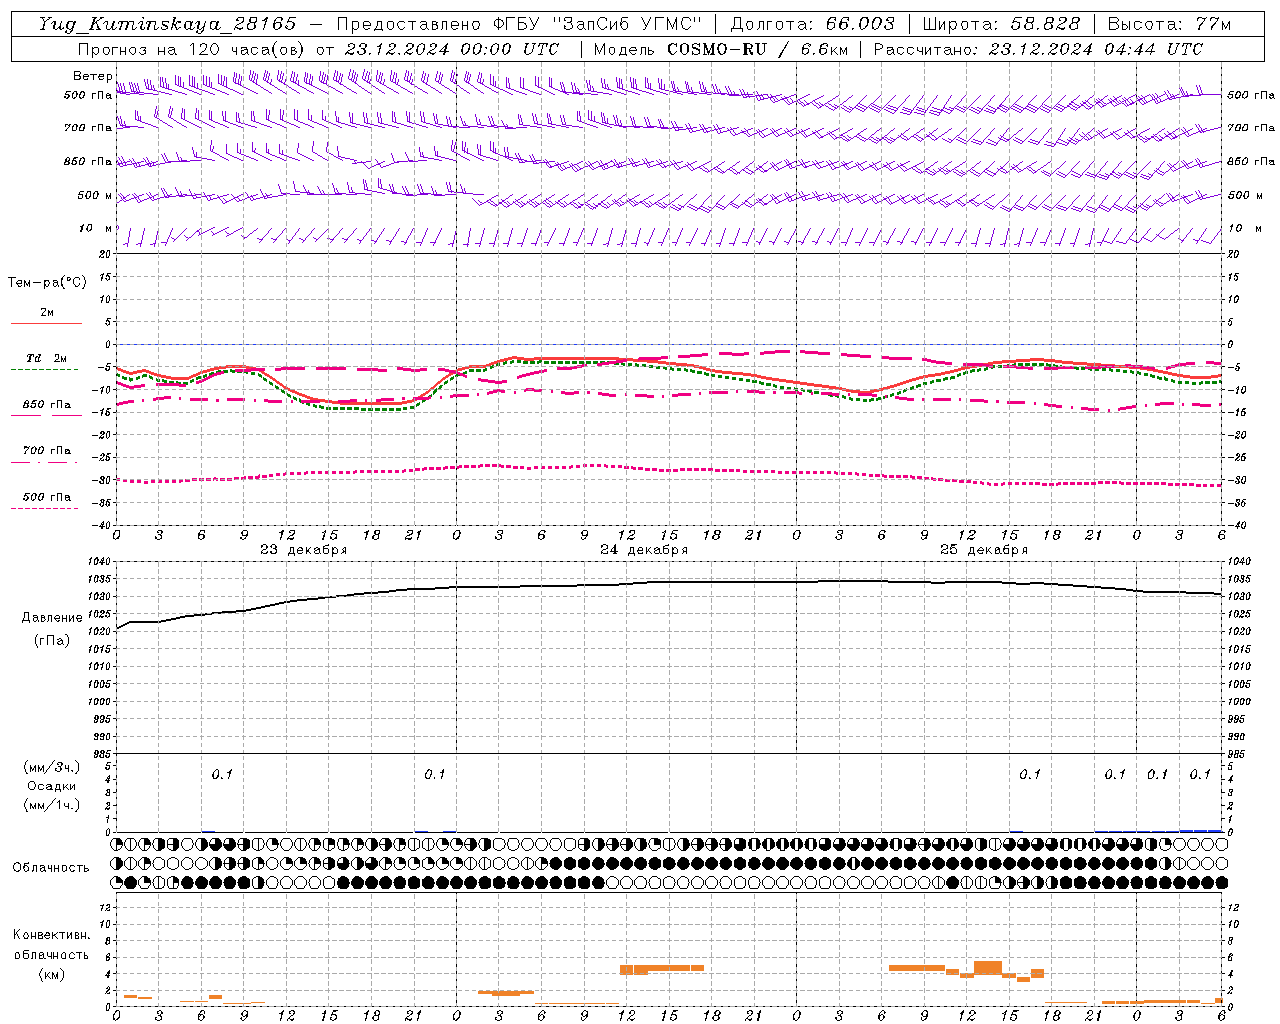Click the Ветер wind panel label
The image size is (1280, 1024).
(92, 76)
